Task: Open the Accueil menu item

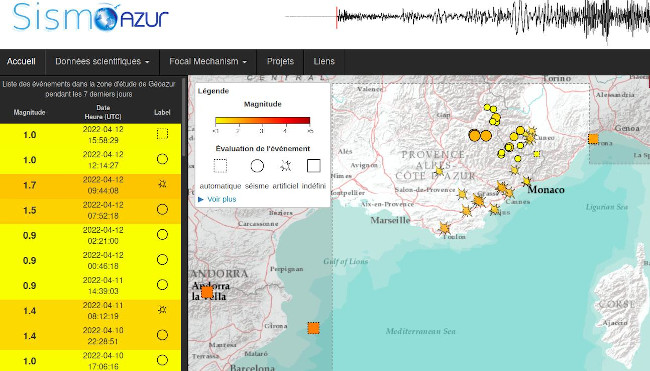Action: [22, 62]
